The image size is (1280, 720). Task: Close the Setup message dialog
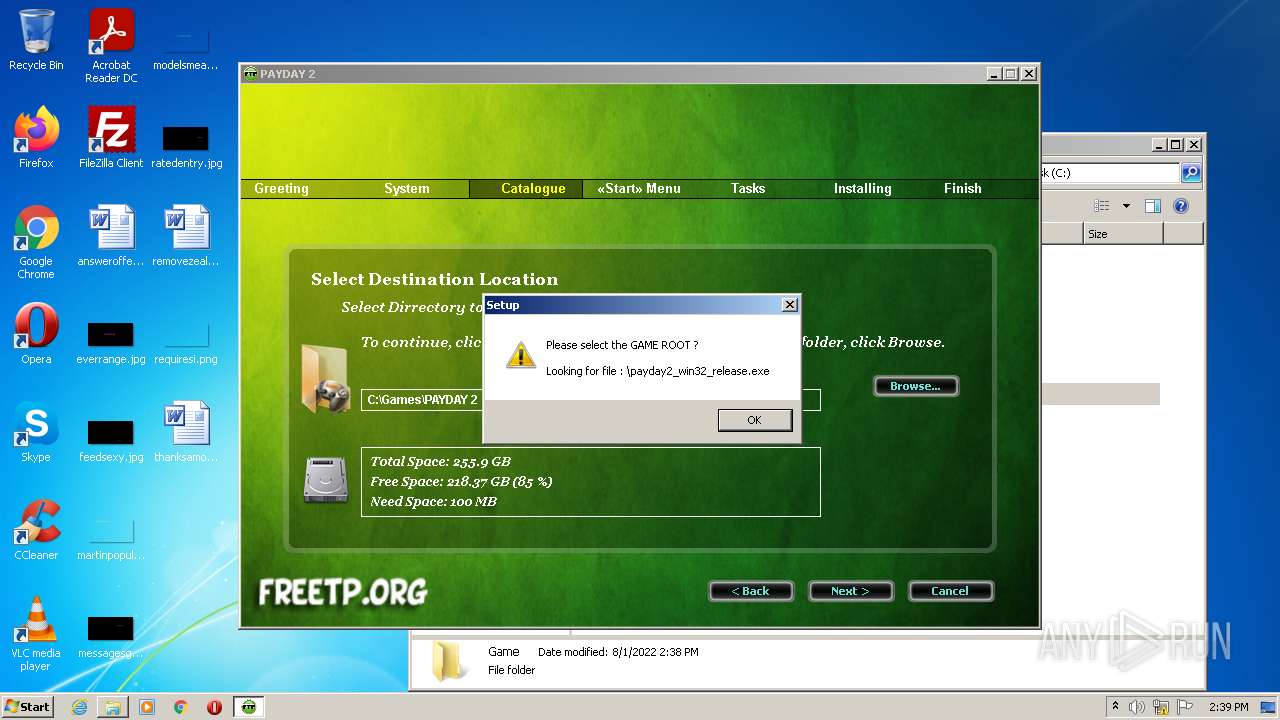tap(789, 304)
